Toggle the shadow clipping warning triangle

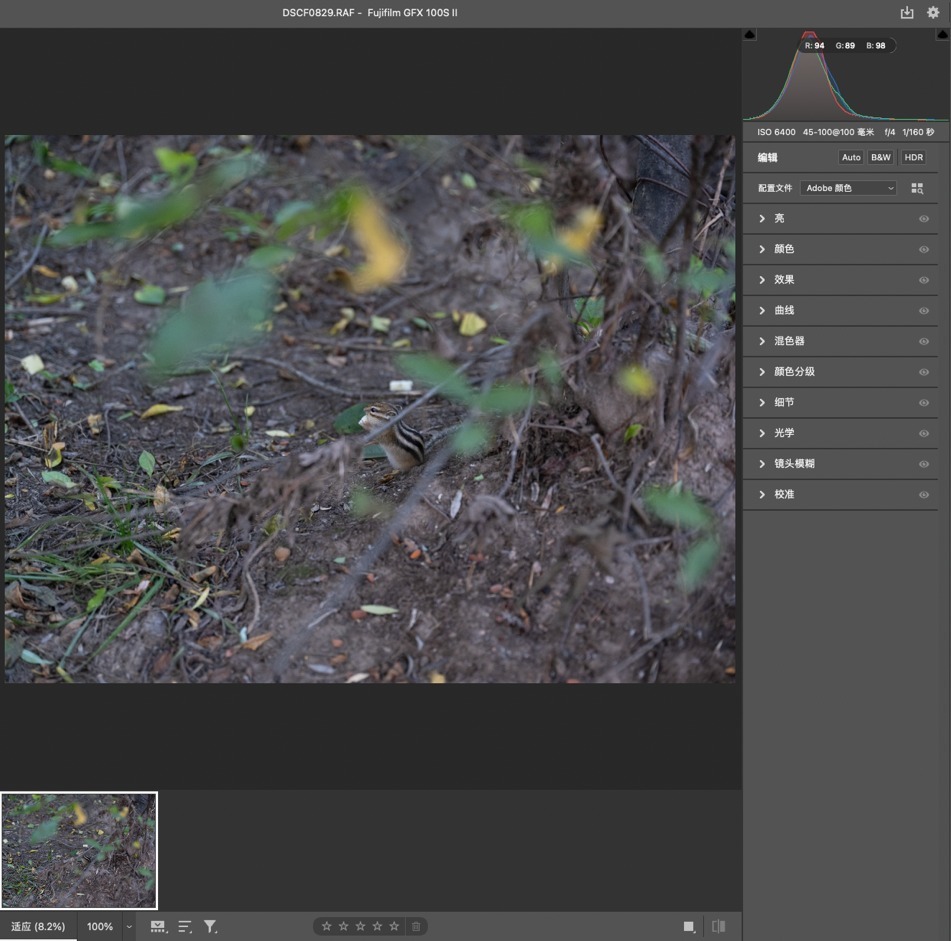(x=750, y=35)
